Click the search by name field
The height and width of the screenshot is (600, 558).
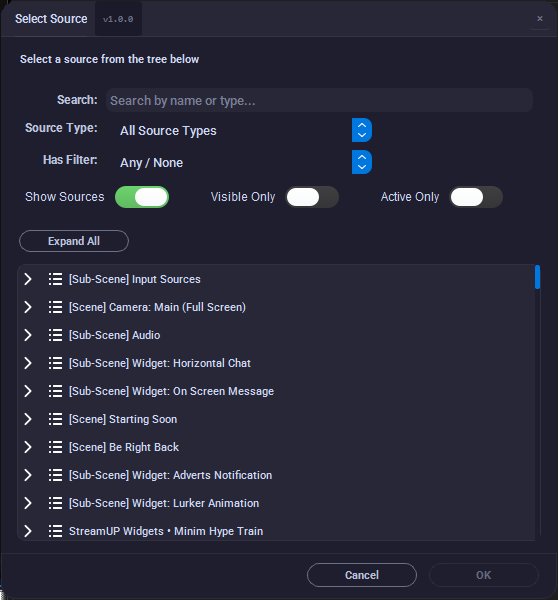pos(319,100)
